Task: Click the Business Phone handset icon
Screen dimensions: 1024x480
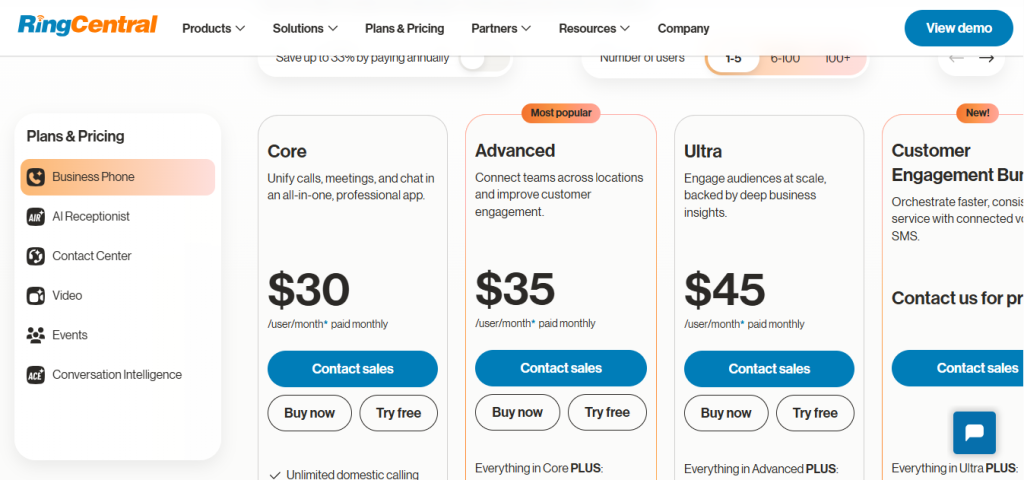Action: coord(36,177)
